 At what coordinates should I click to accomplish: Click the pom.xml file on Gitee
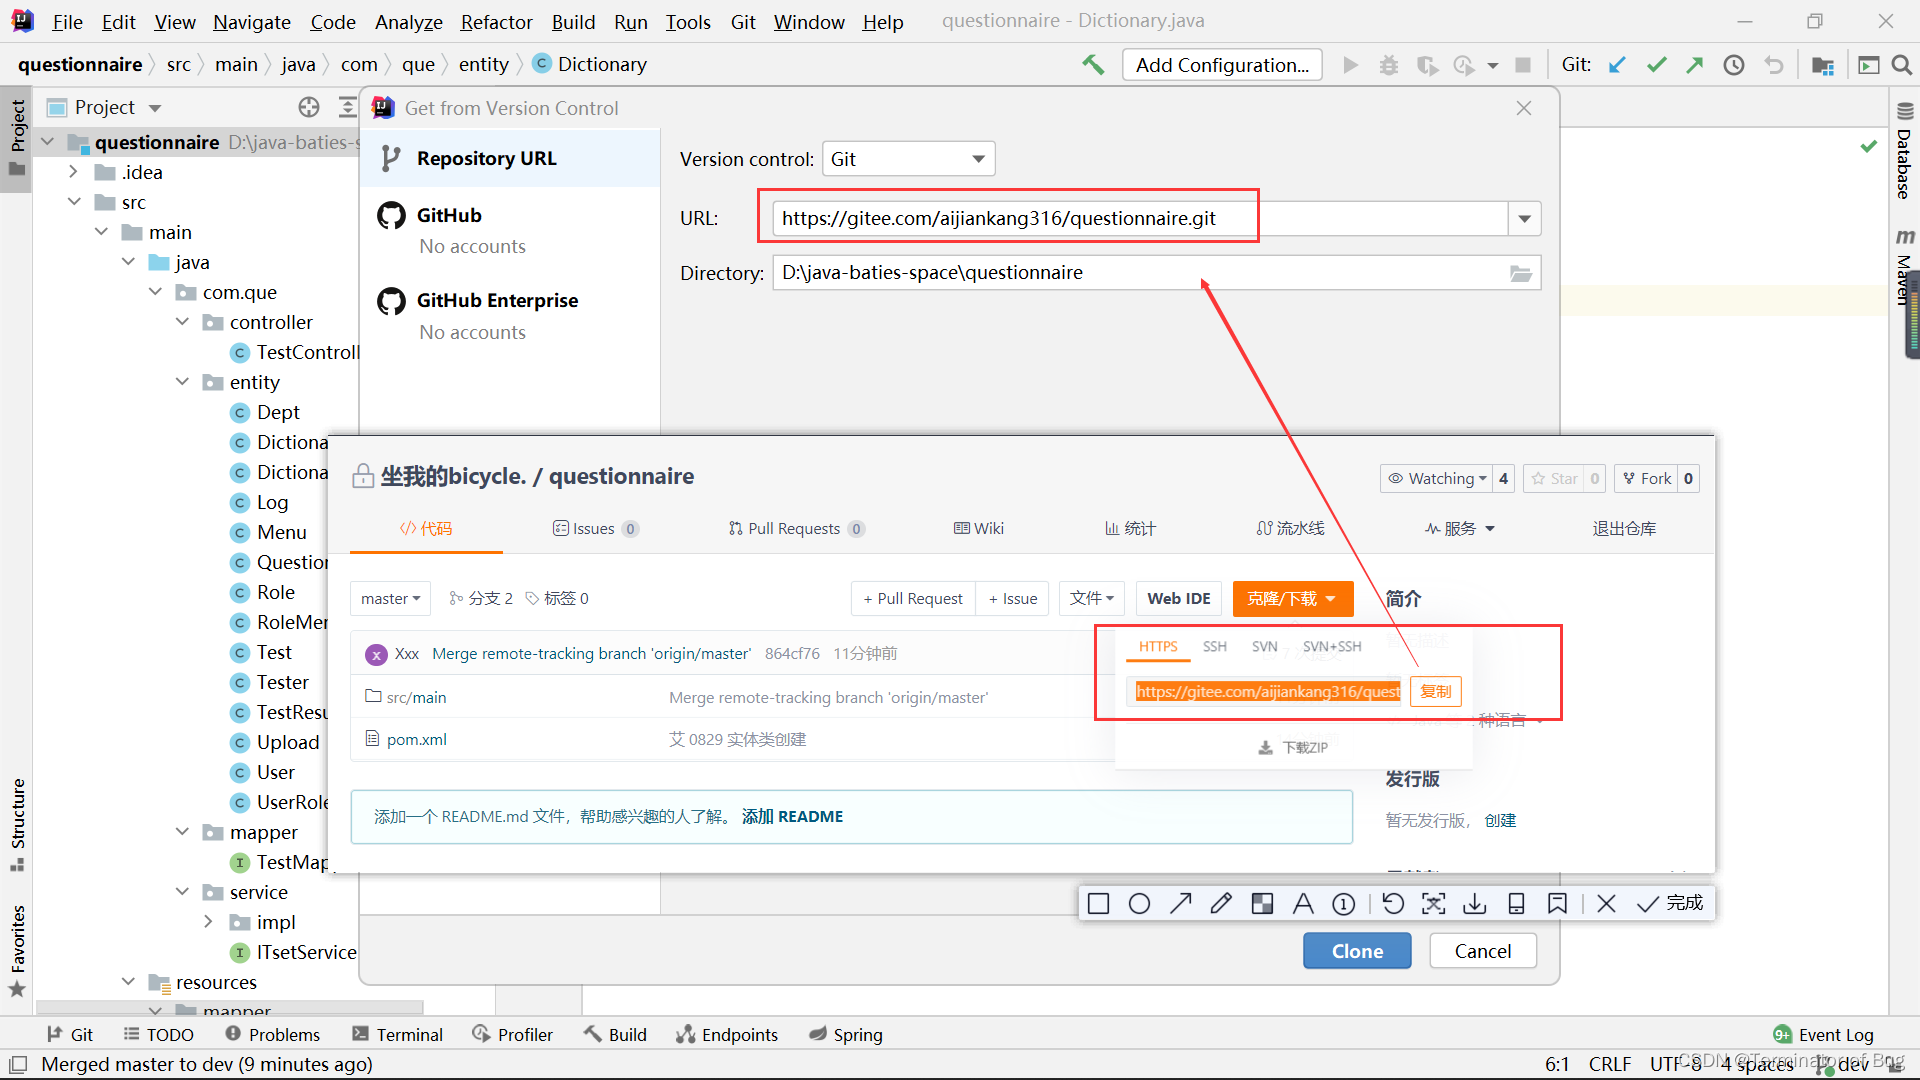click(416, 740)
